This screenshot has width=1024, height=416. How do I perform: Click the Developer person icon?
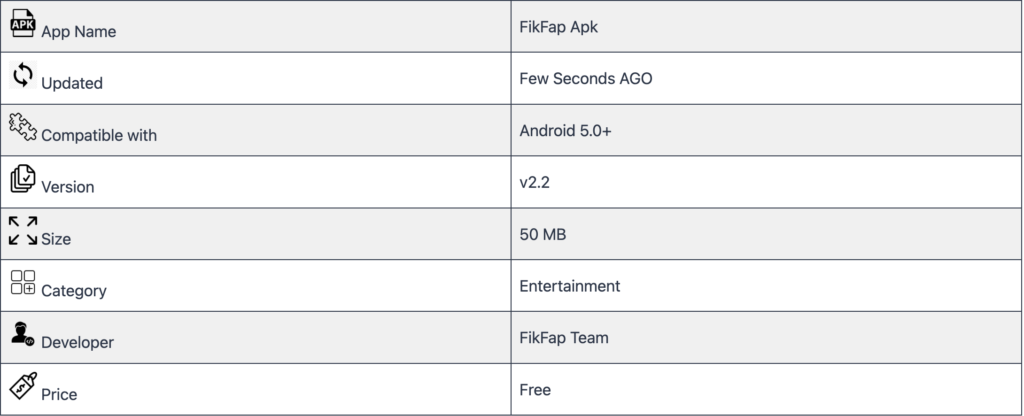click(x=23, y=335)
